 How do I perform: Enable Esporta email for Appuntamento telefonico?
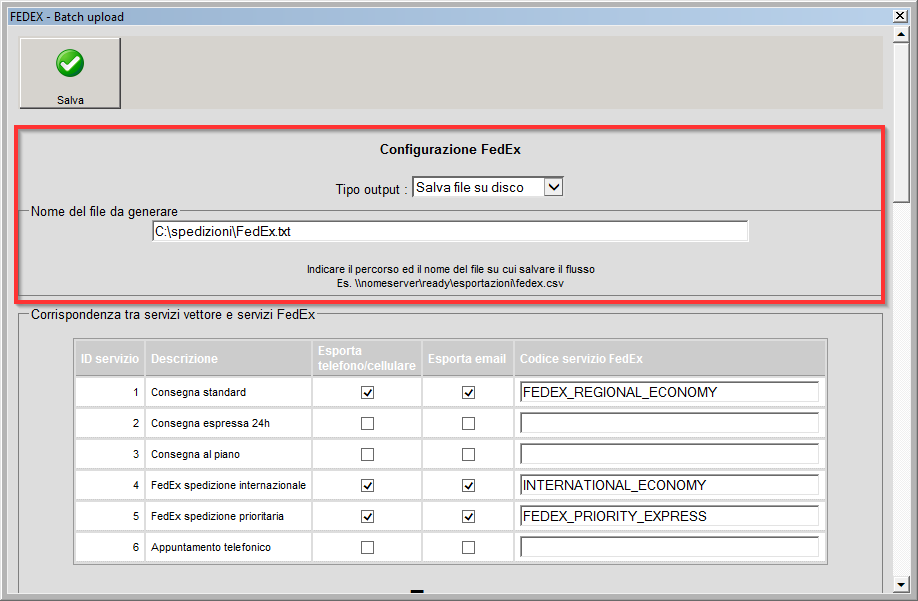(468, 547)
